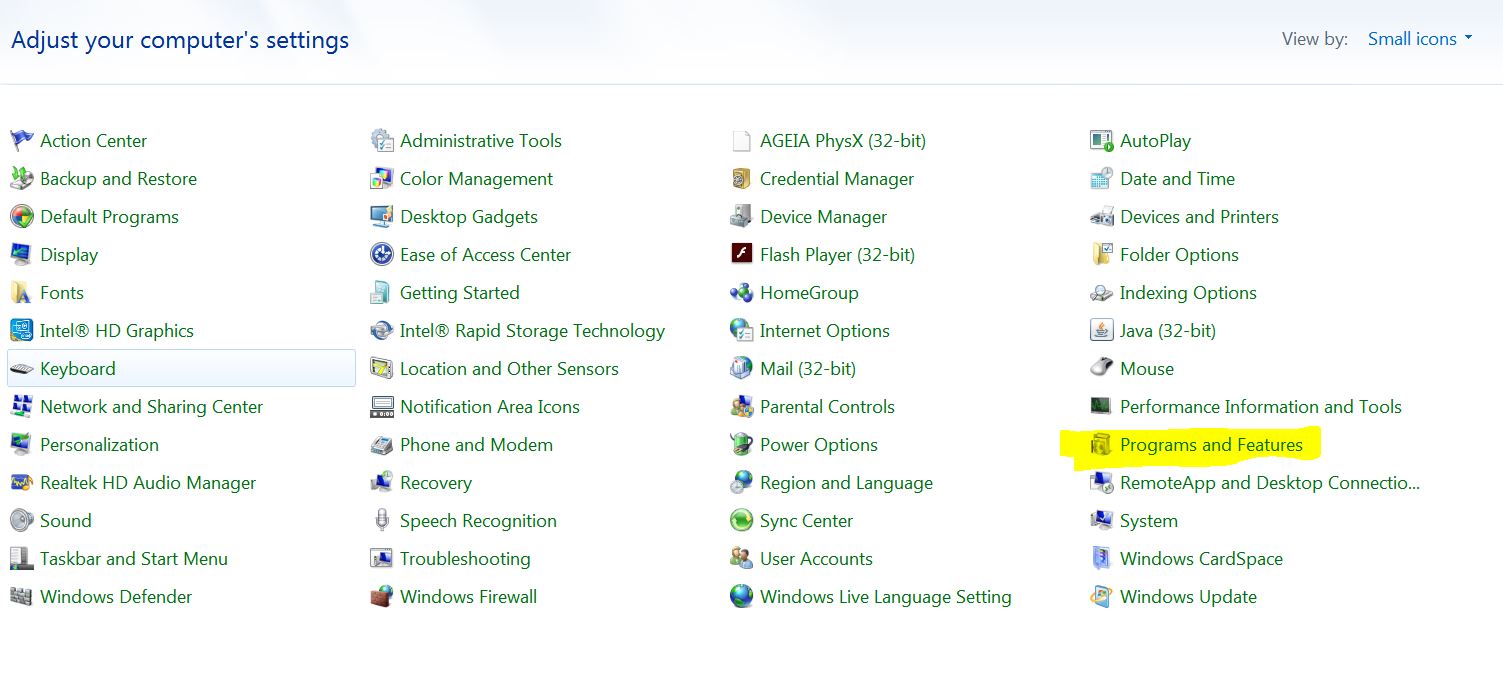Open Credential Manager link

coord(837,179)
